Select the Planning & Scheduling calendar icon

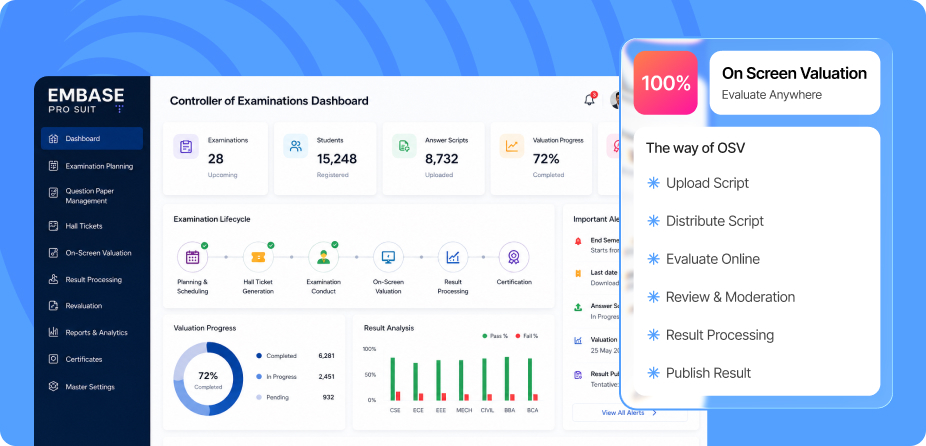193,257
